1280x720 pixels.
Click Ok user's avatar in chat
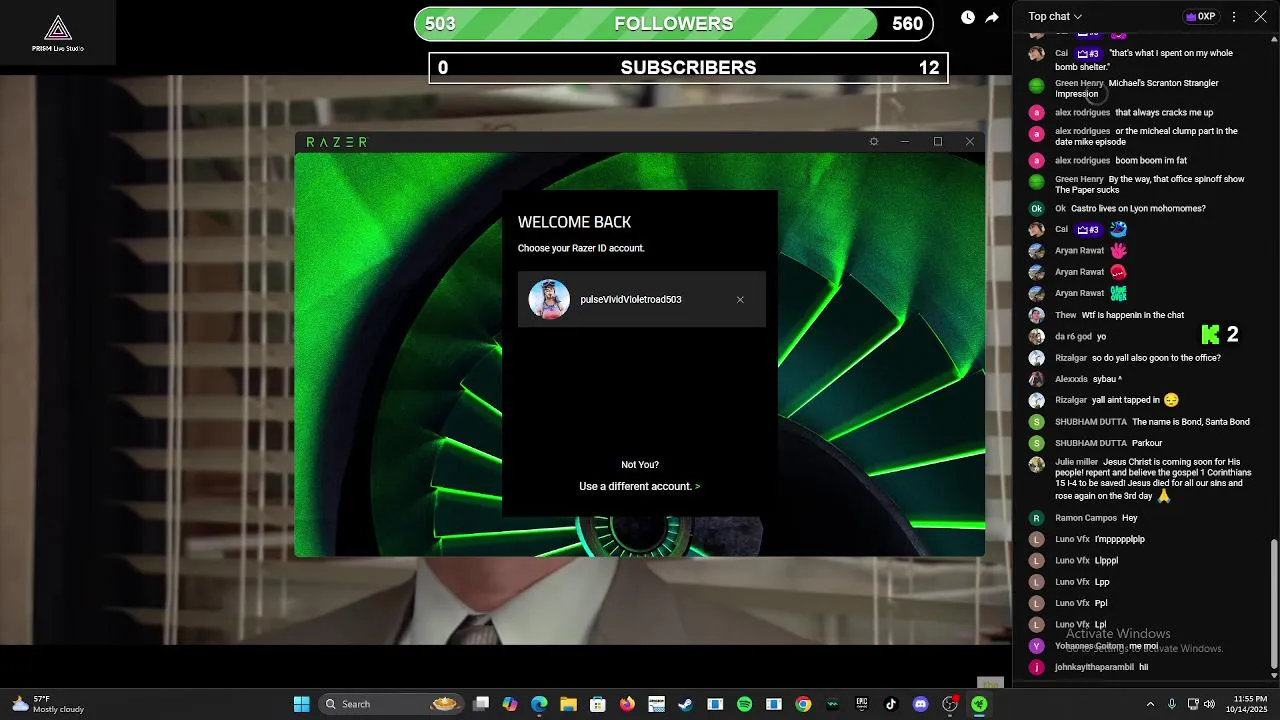click(x=1037, y=209)
